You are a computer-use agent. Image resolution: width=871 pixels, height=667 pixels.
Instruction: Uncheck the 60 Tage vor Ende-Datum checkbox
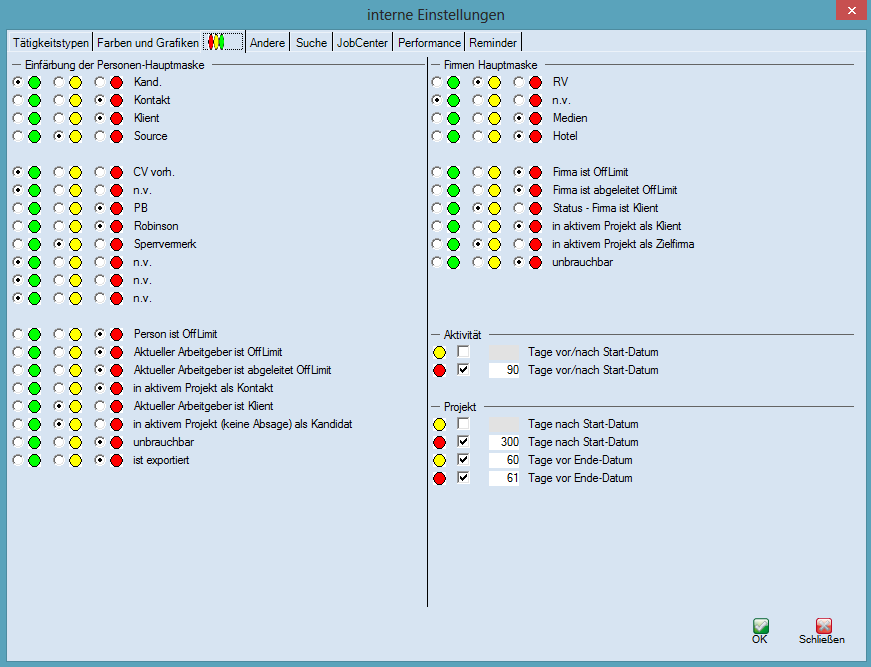[x=463, y=460]
